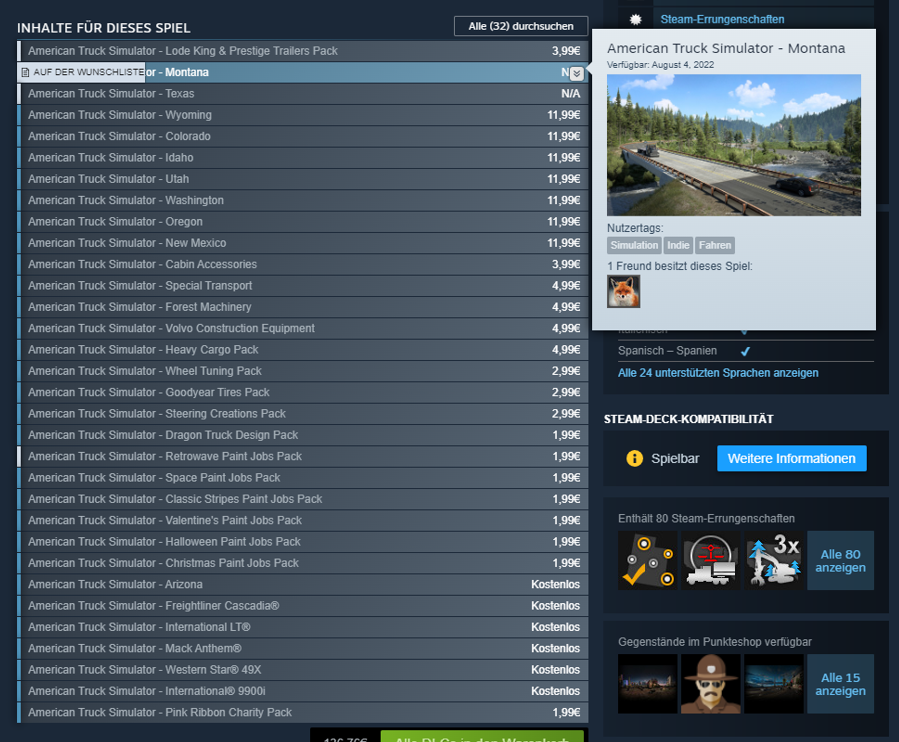
Task: View the 3x excavator achievement icon
Action: click(773, 560)
